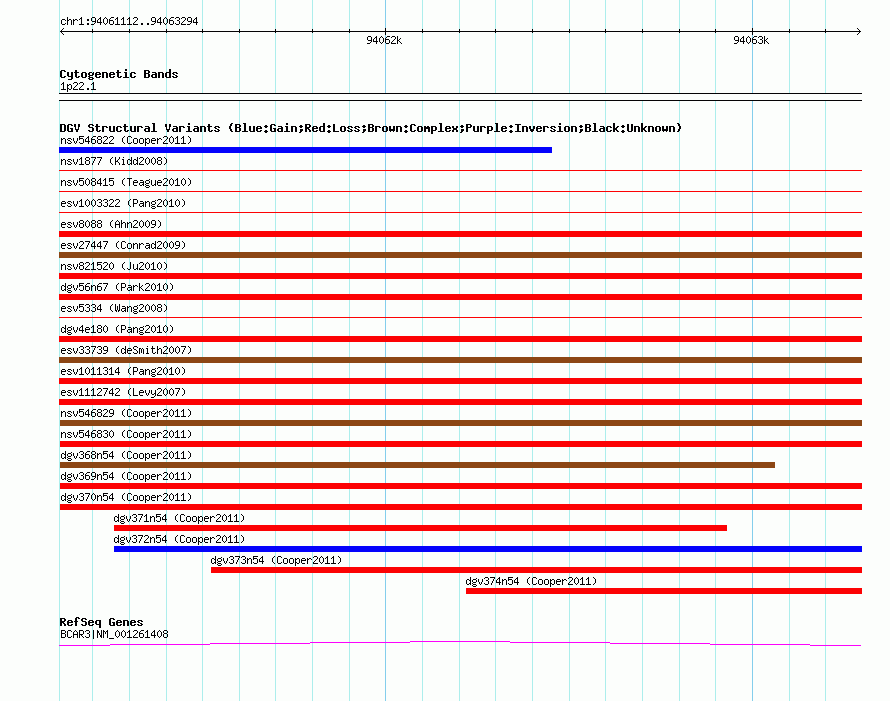Click the chr1:94061112..94063294 coordinate label
Viewport: 890px width, 701px height.
click(x=129, y=21)
